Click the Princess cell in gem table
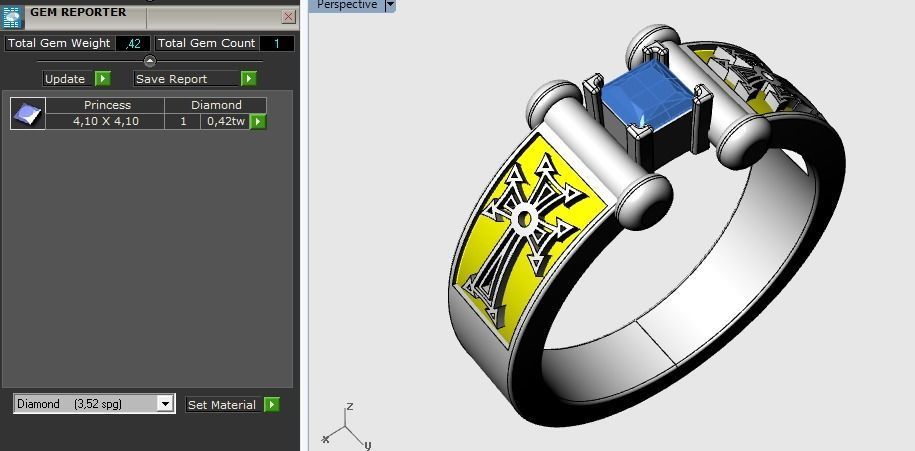Screen dimensions: 915x451 click(106, 105)
